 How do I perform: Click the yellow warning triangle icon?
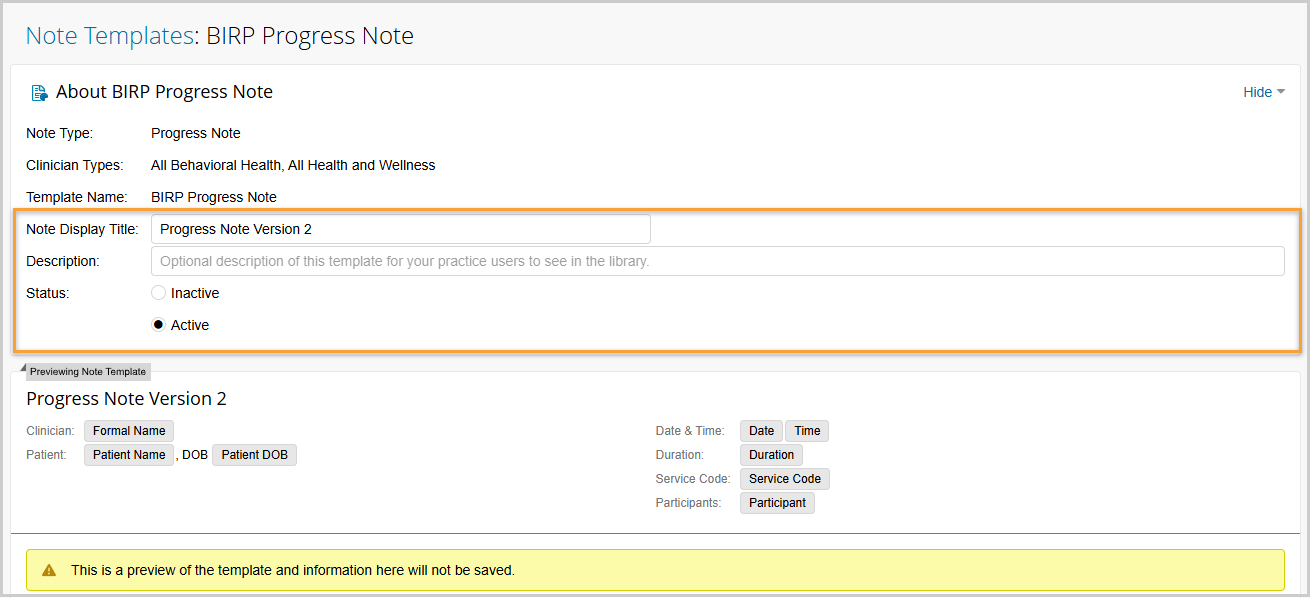click(x=49, y=570)
